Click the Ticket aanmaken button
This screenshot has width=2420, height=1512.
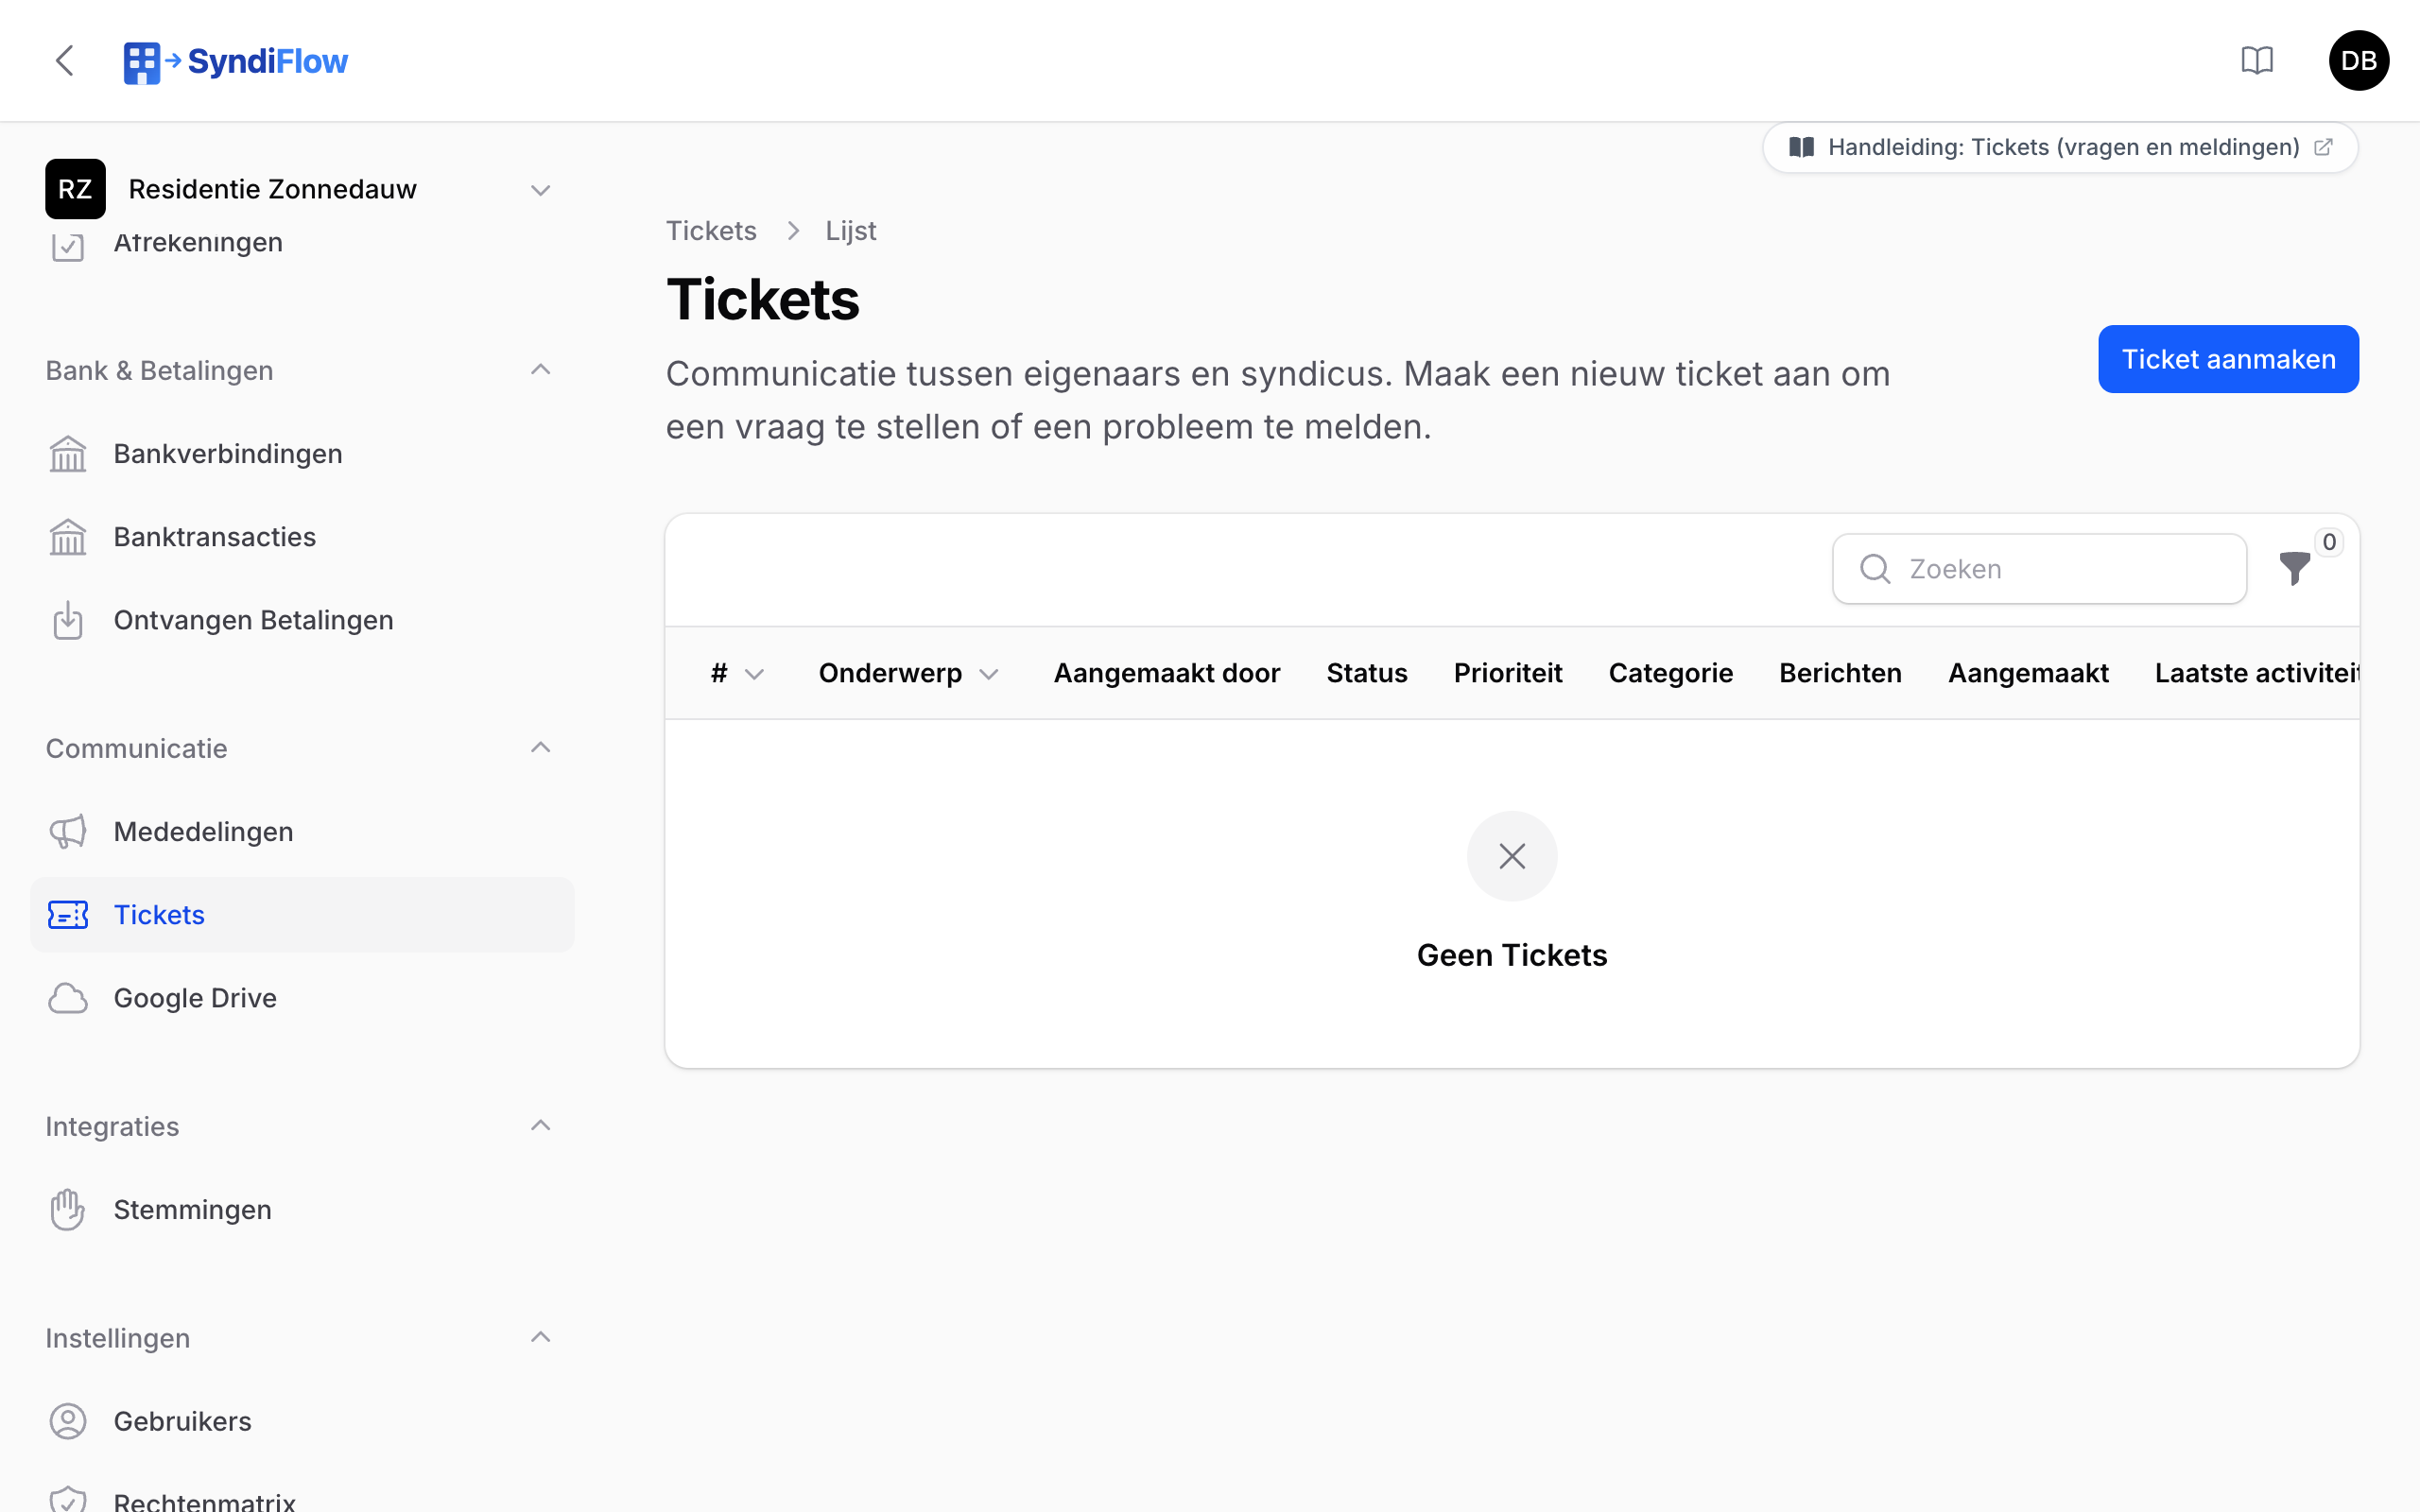(2228, 359)
